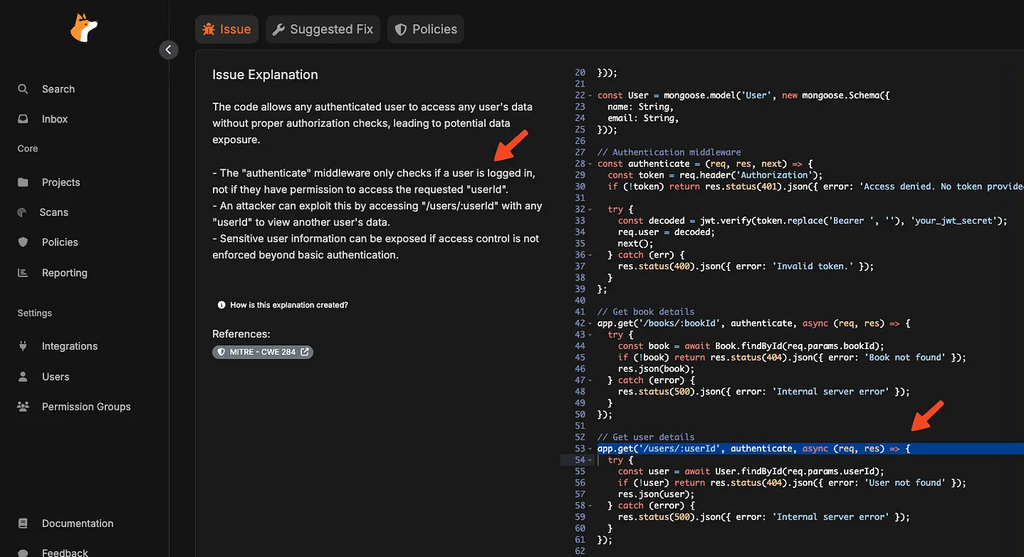Click the Search magnifier icon
This screenshot has height=557, width=1024.
tap(23, 89)
